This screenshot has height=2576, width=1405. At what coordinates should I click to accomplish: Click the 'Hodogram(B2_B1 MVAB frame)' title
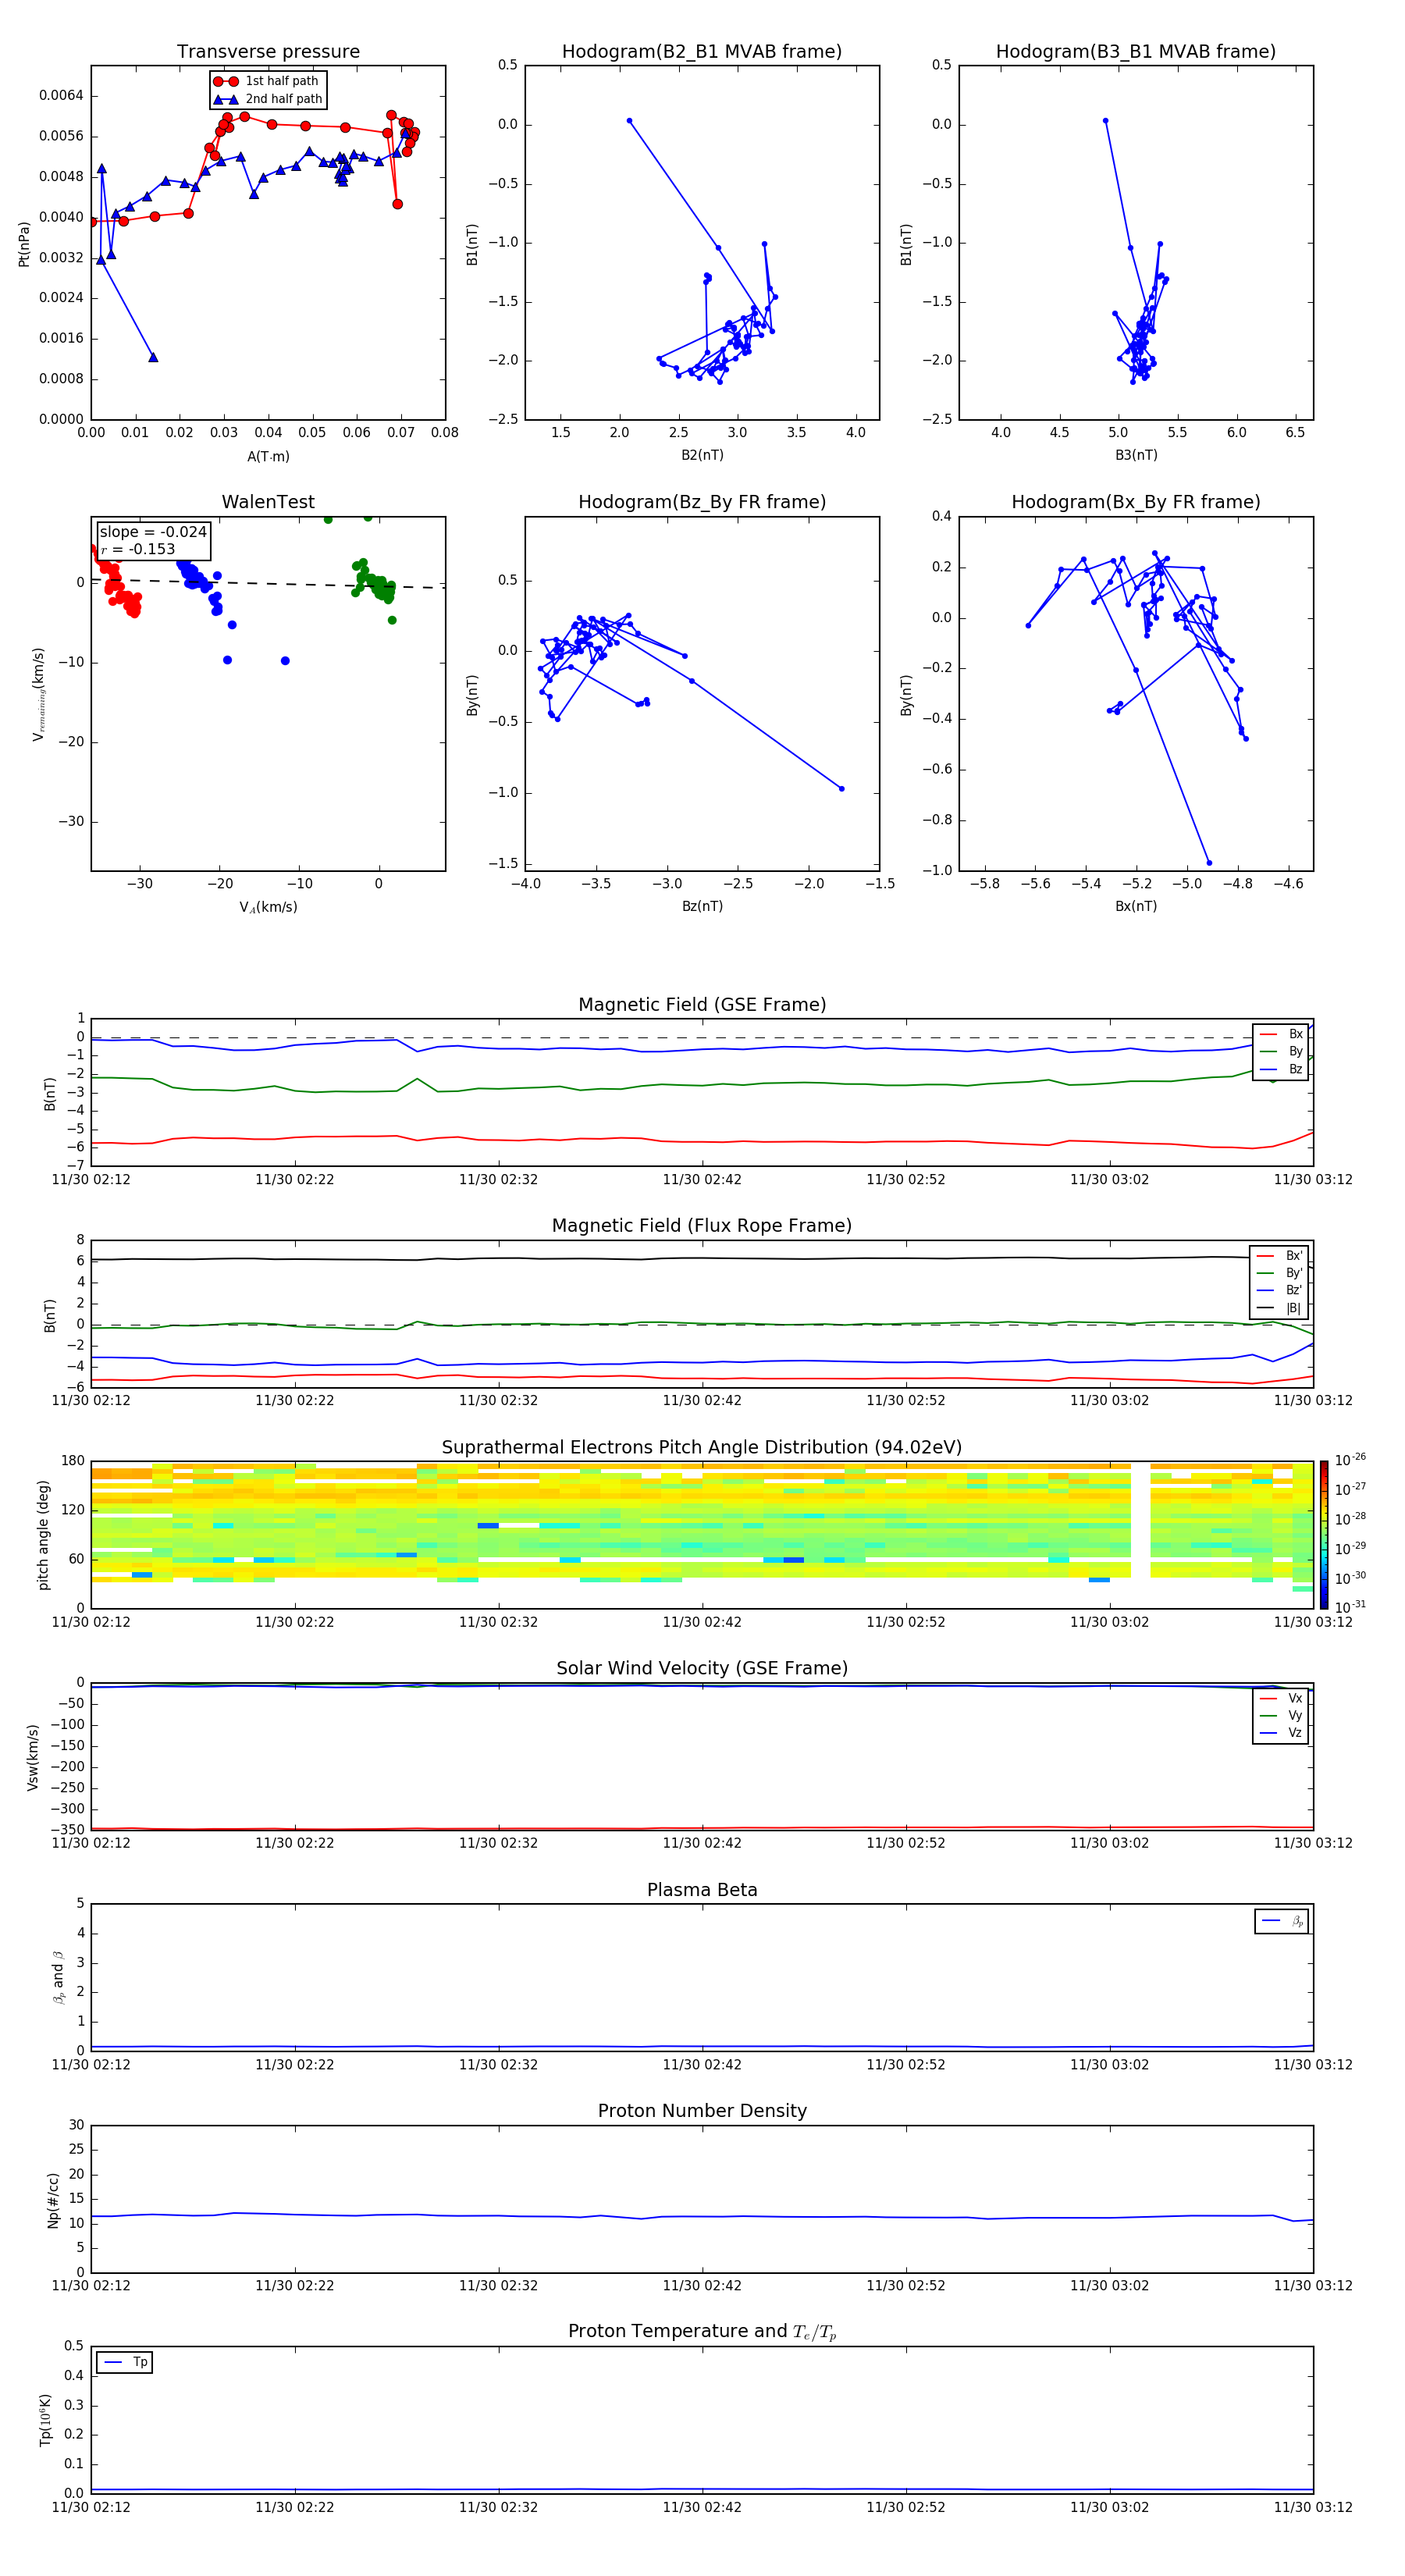pos(702,51)
